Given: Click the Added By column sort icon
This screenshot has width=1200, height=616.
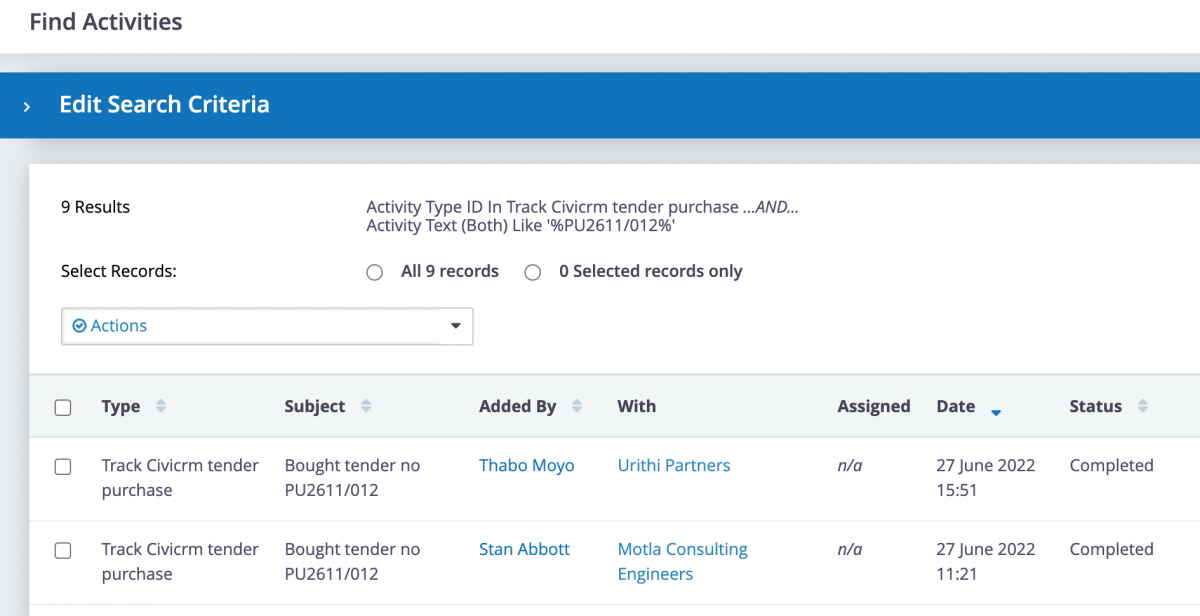Looking at the screenshot, I should coord(577,406).
